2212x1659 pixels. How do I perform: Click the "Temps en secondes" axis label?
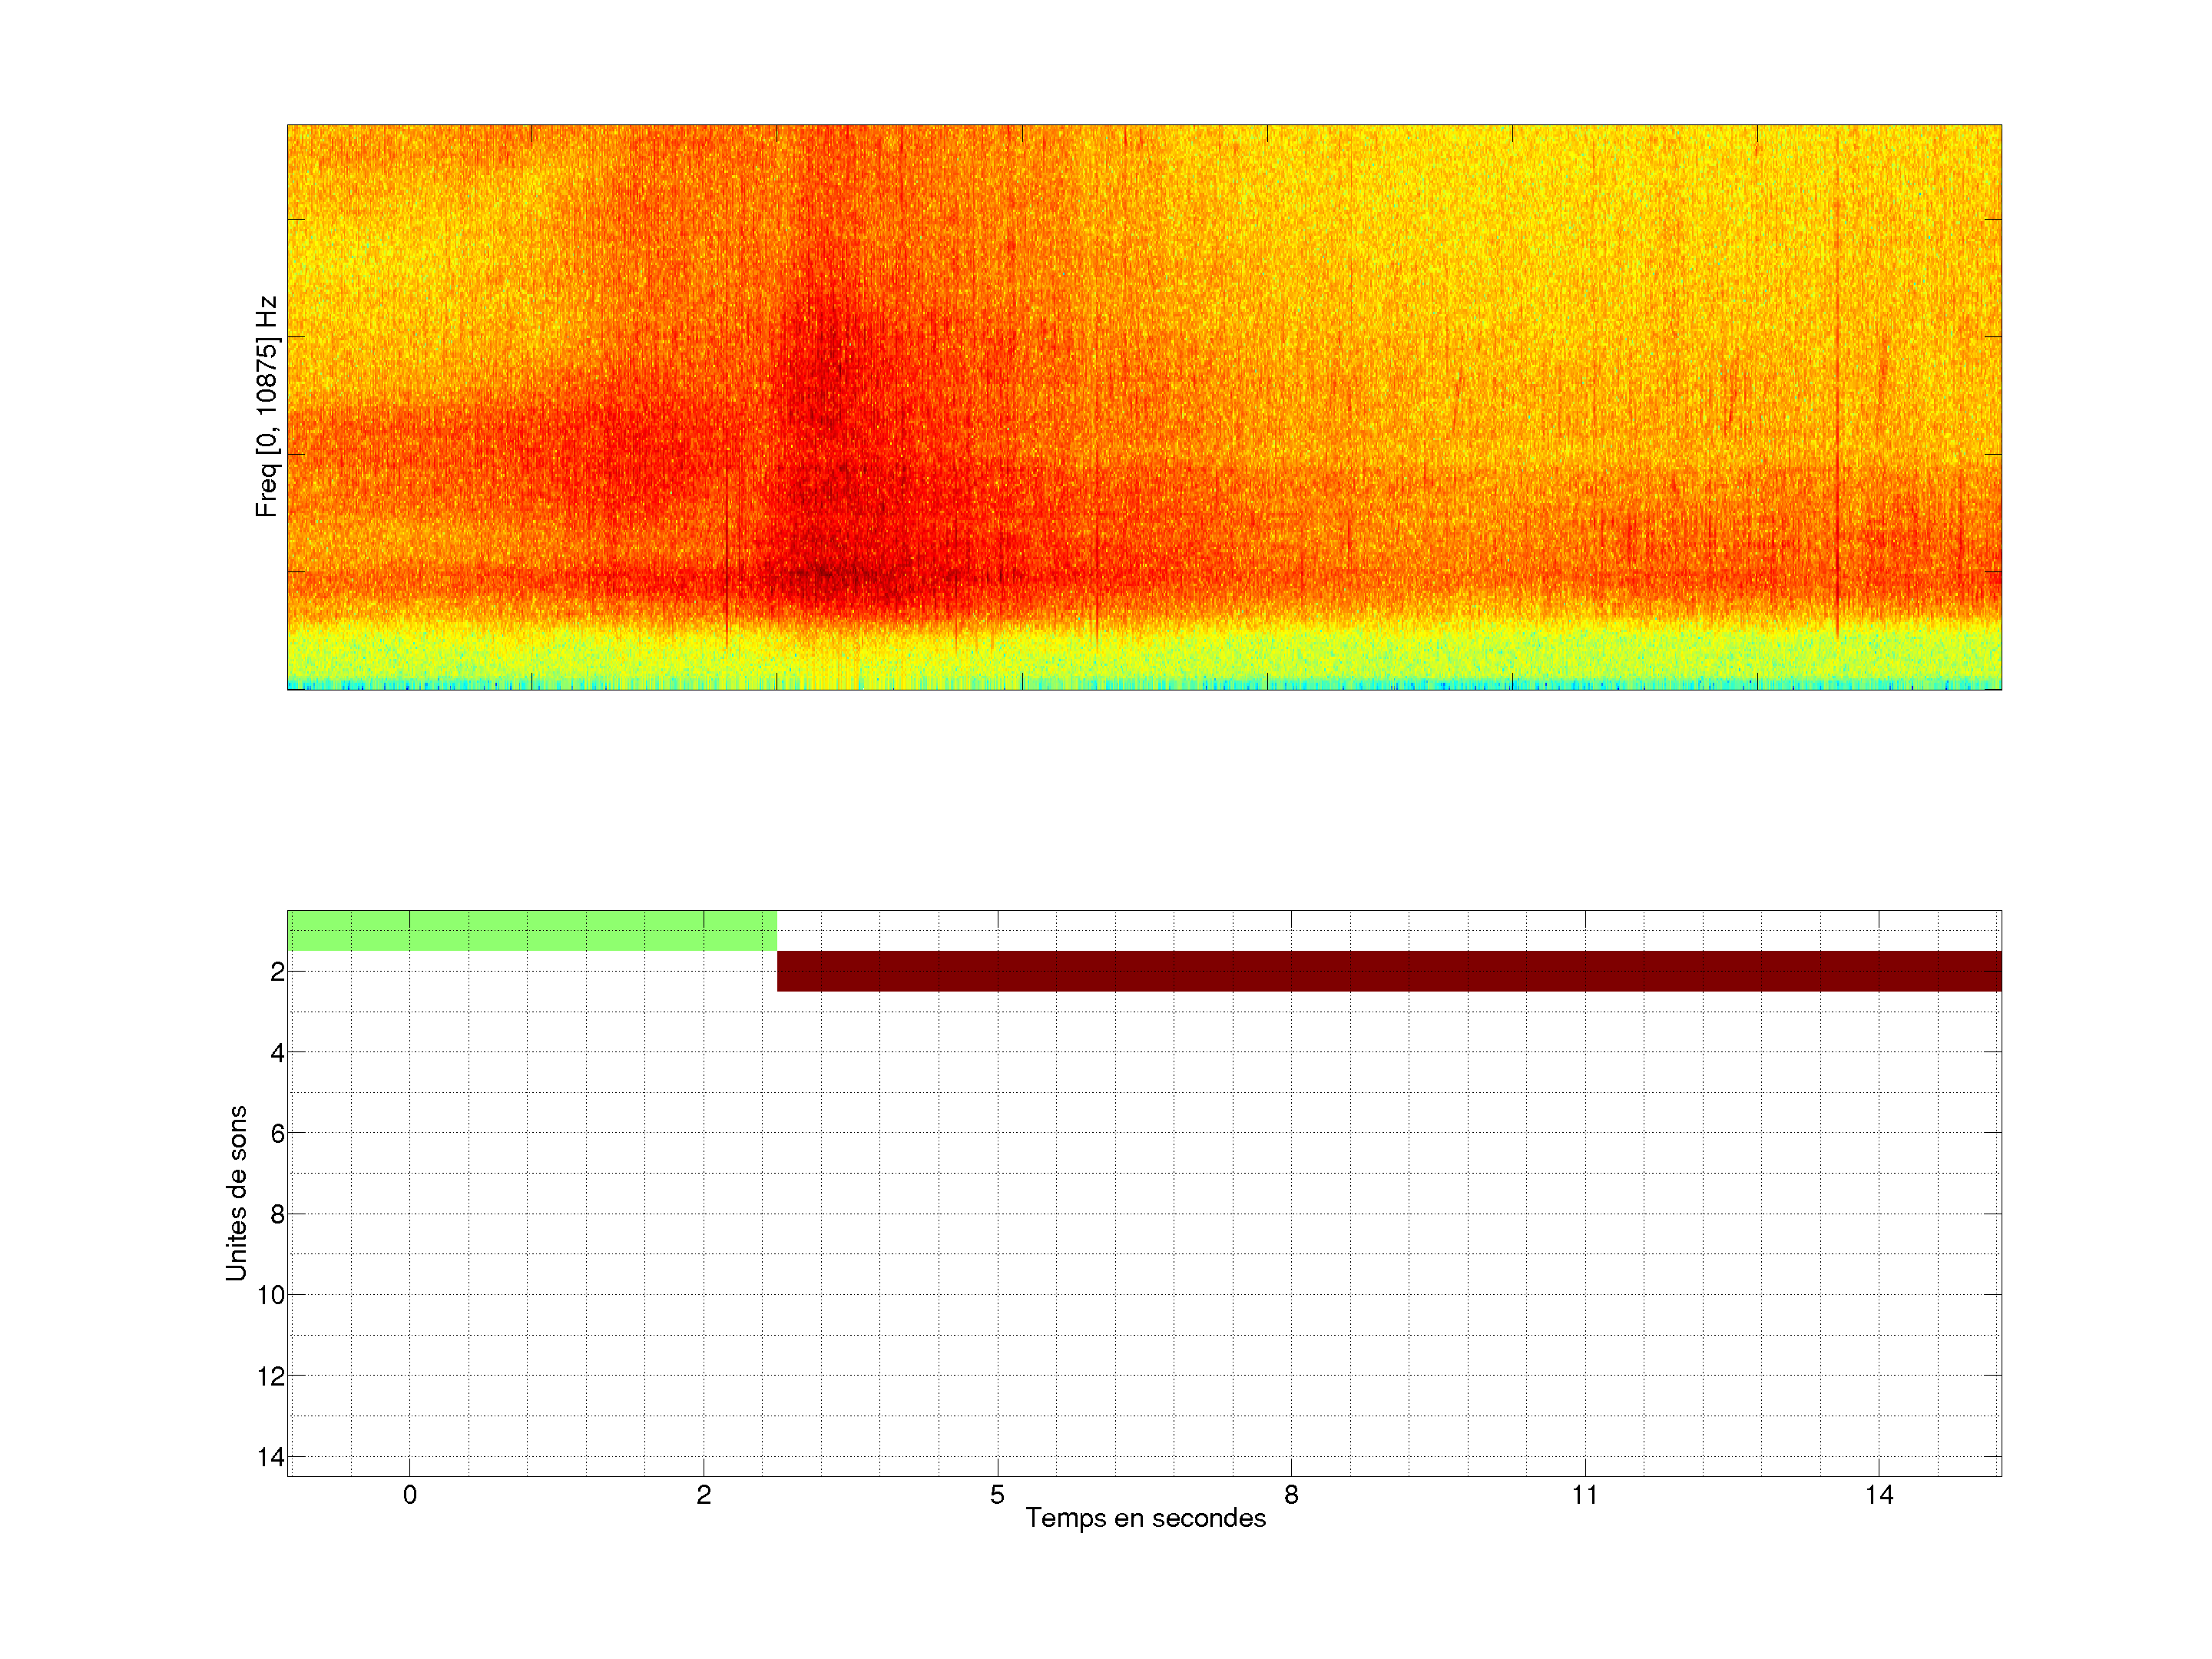(x=1145, y=1518)
